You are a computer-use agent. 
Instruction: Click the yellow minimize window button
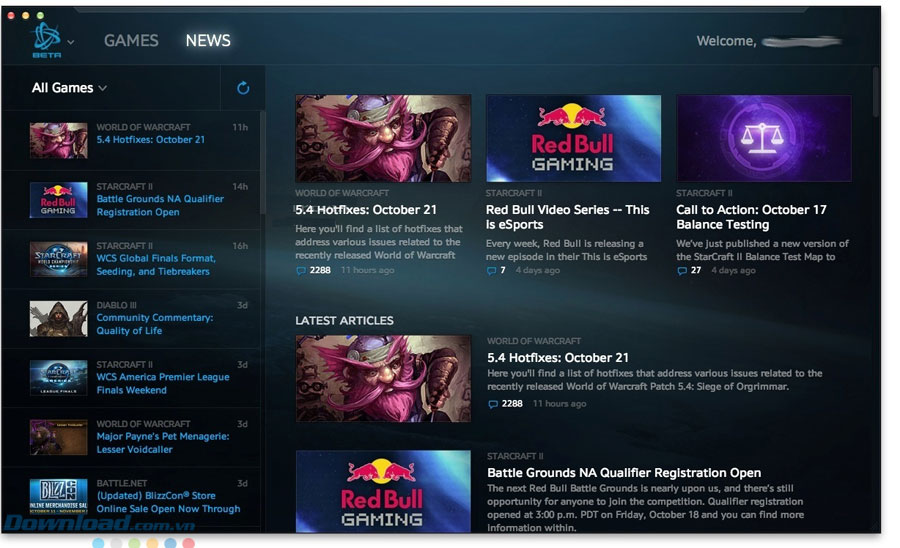click(x=25, y=15)
